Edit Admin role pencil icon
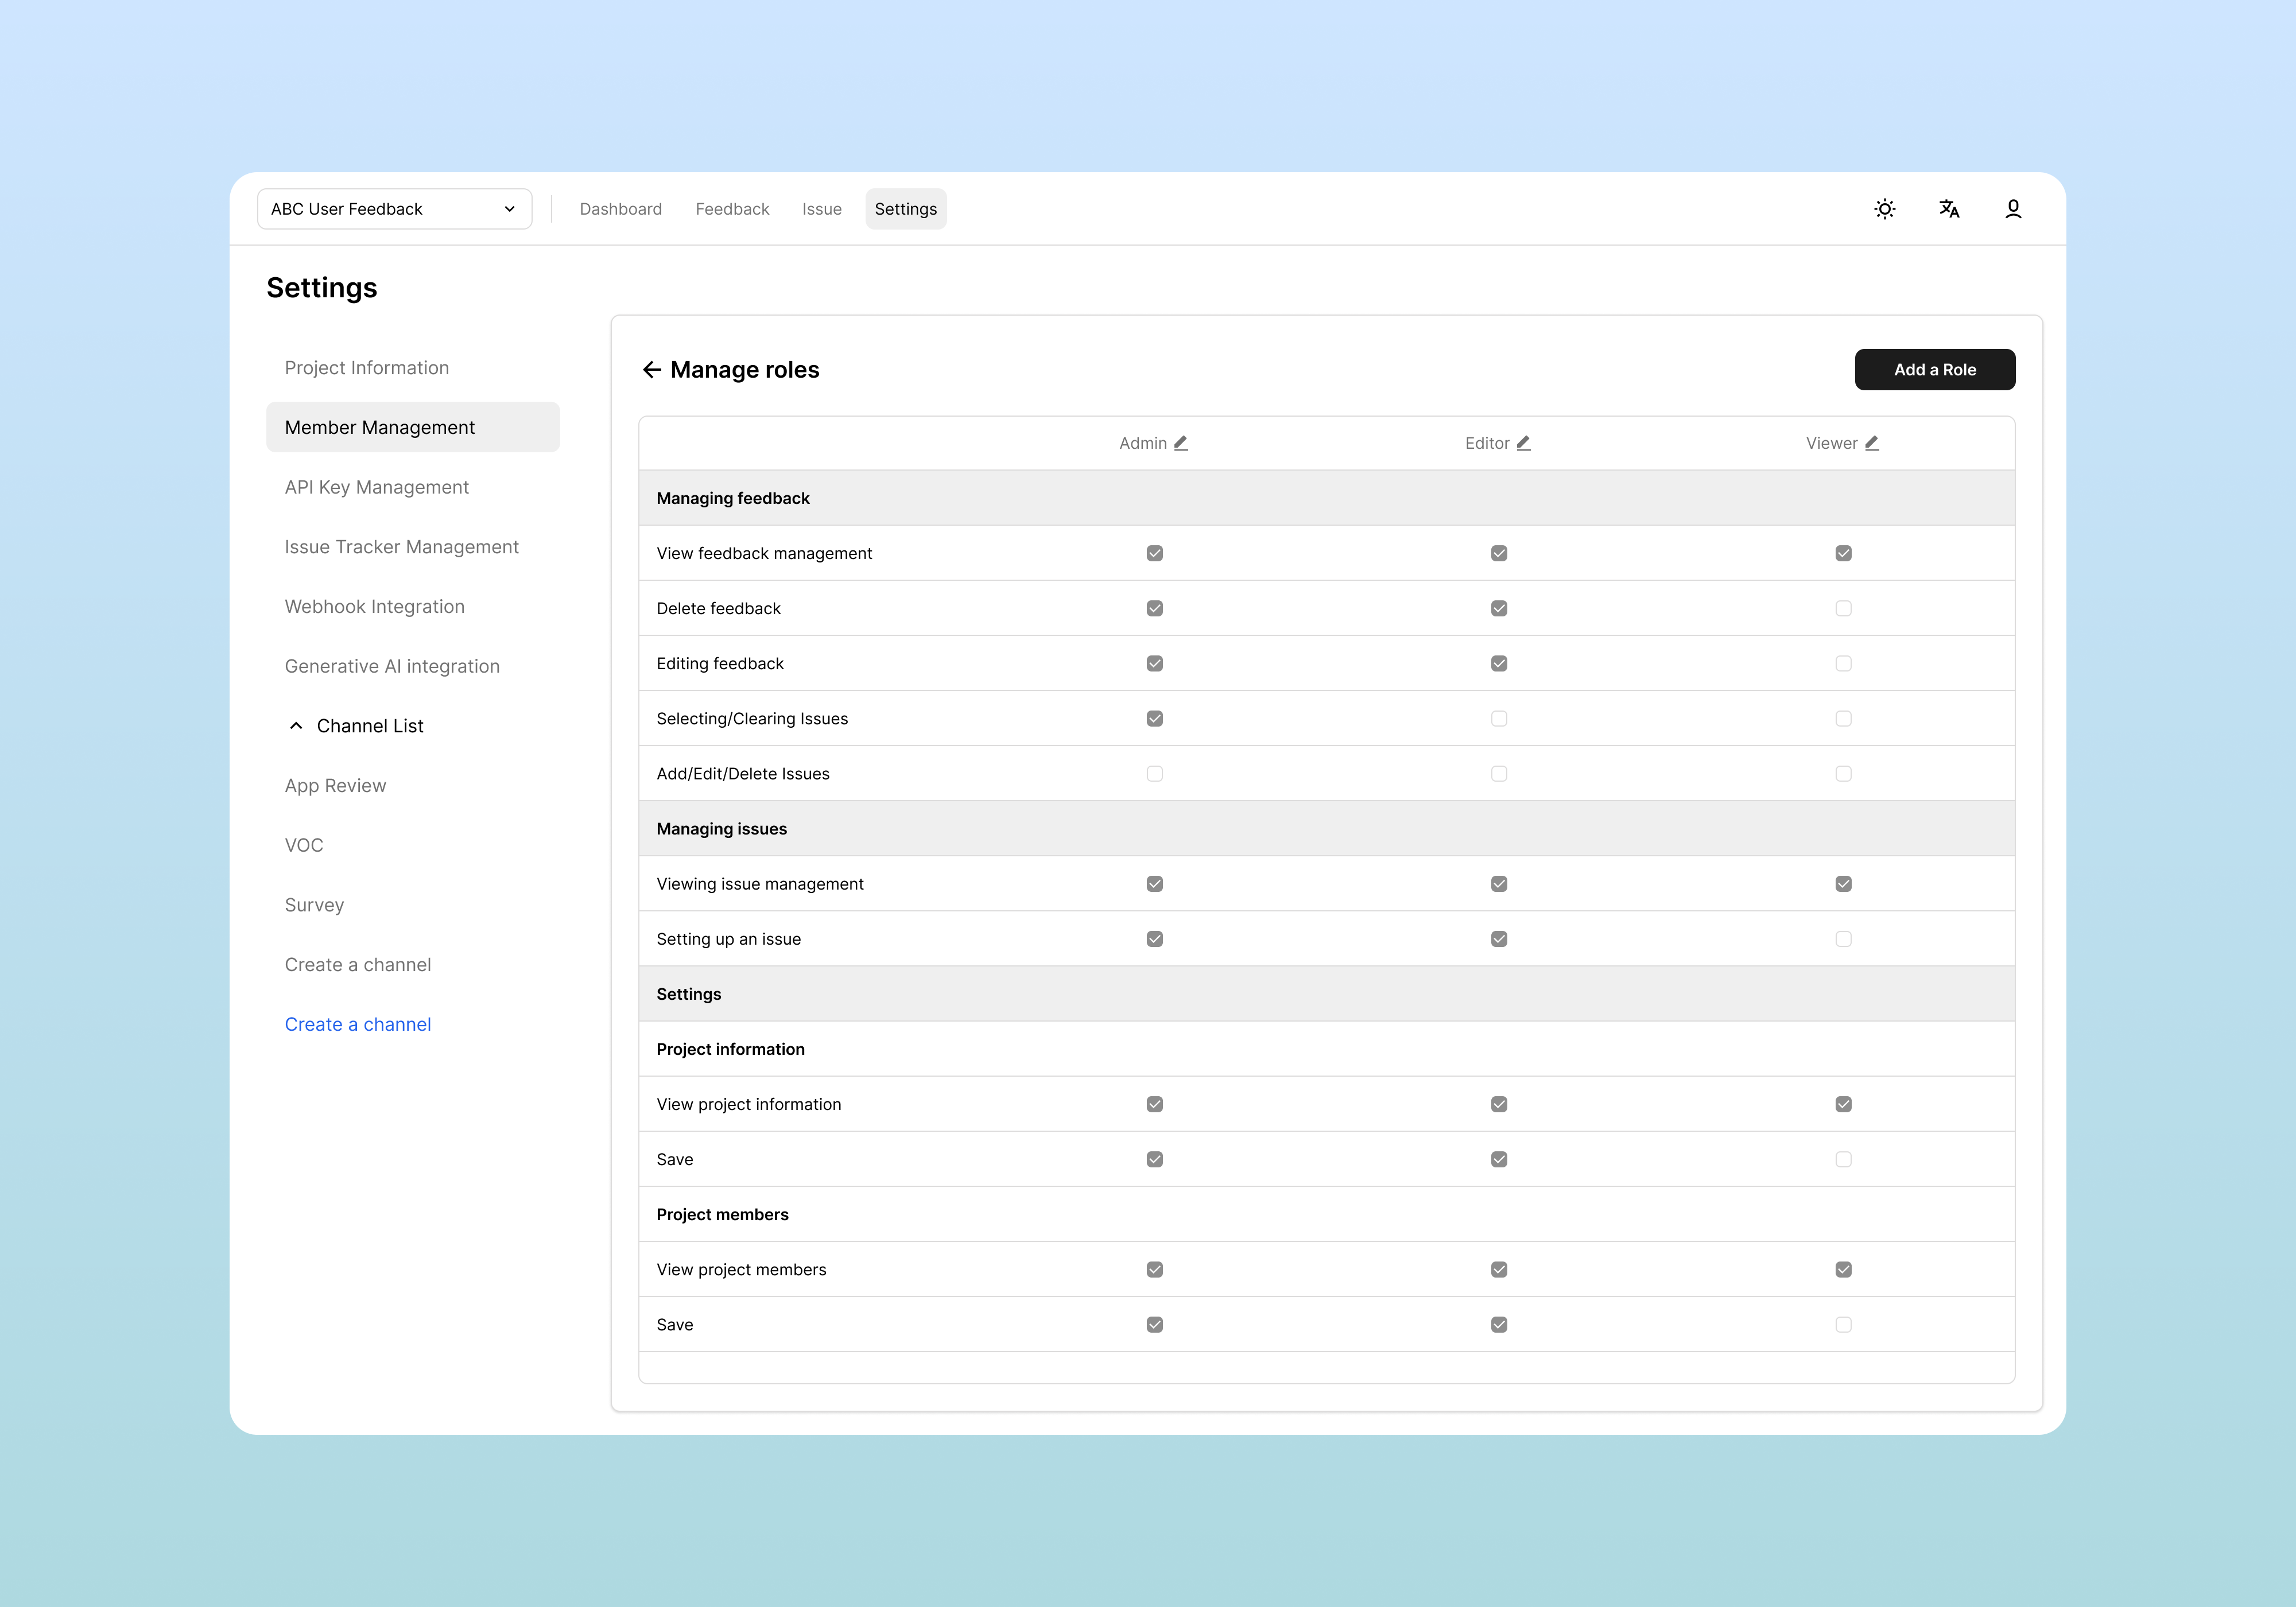Image resolution: width=2296 pixels, height=1607 pixels. [x=1181, y=443]
